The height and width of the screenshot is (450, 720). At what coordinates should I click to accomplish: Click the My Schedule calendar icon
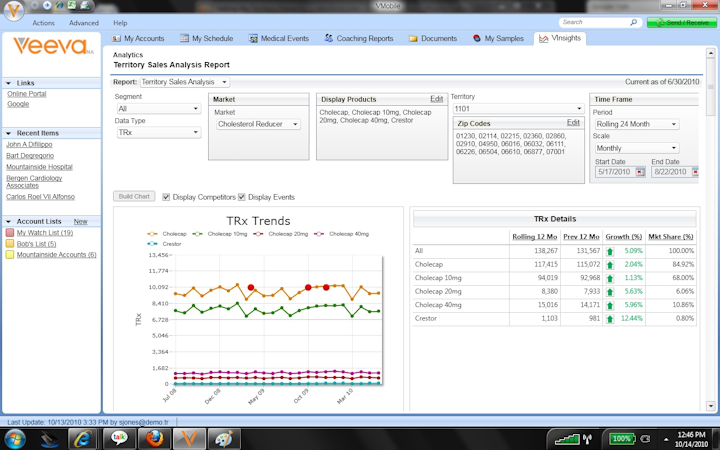184,39
